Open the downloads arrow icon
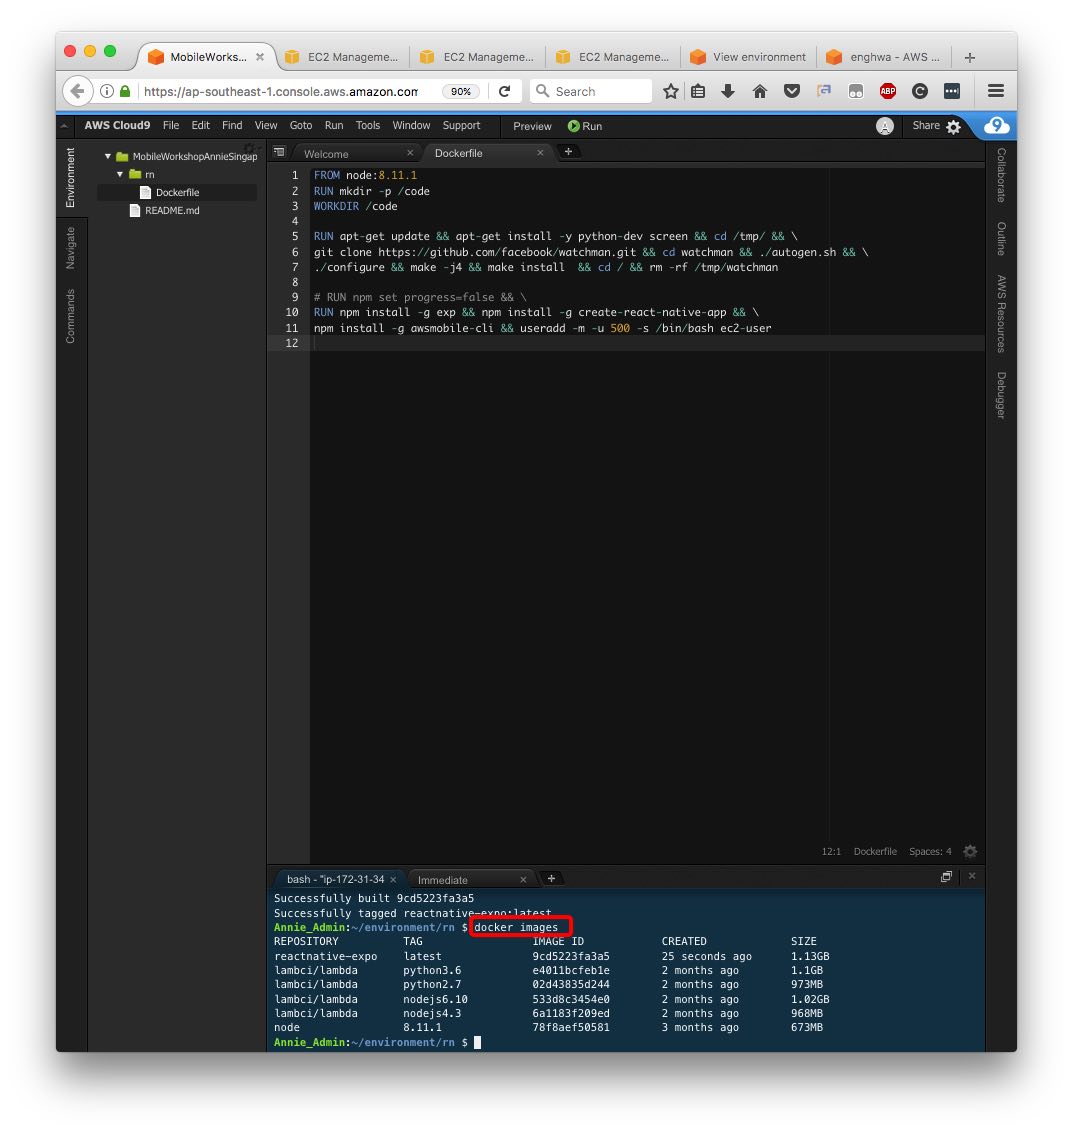Image resolution: width=1073 pixels, height=1132 pixels. 728,91
